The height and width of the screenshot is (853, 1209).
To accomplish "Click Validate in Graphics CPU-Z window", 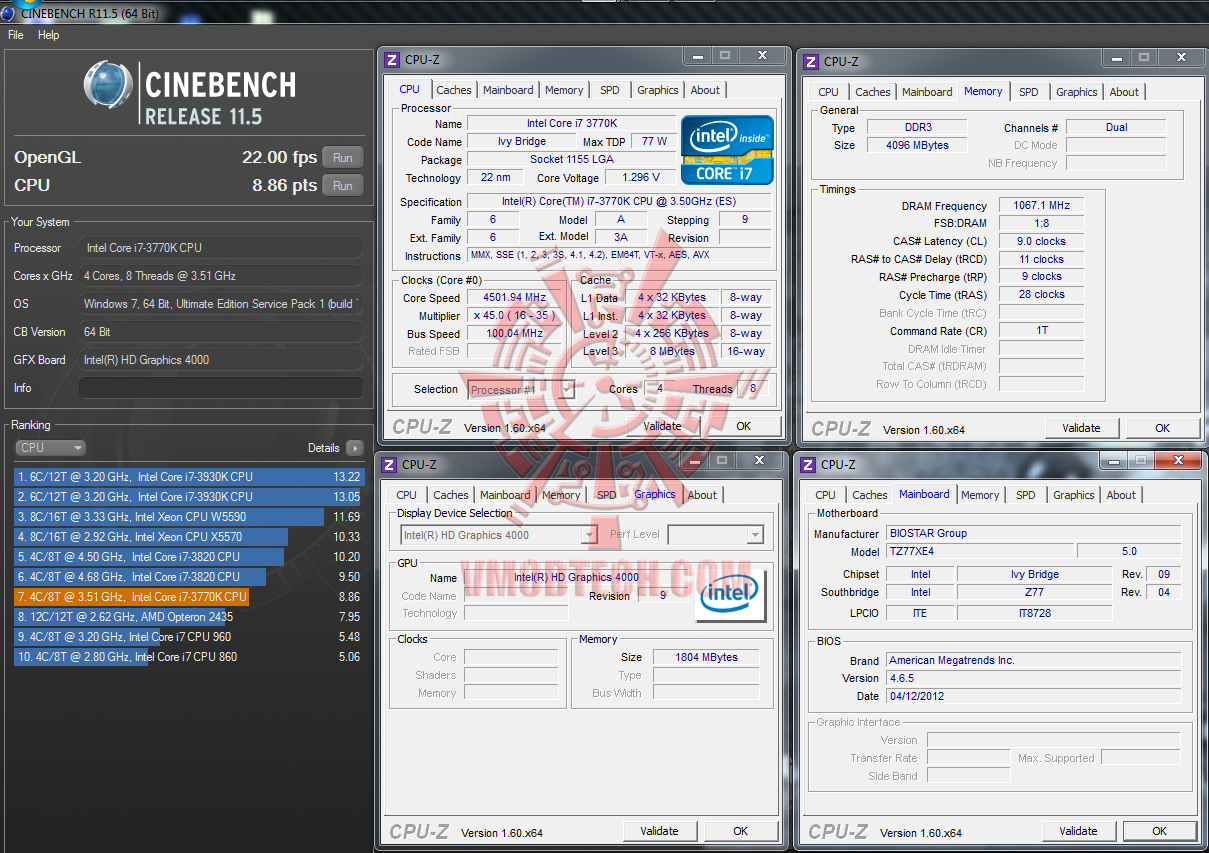I will pyautogui.click(x=659, y=831).
